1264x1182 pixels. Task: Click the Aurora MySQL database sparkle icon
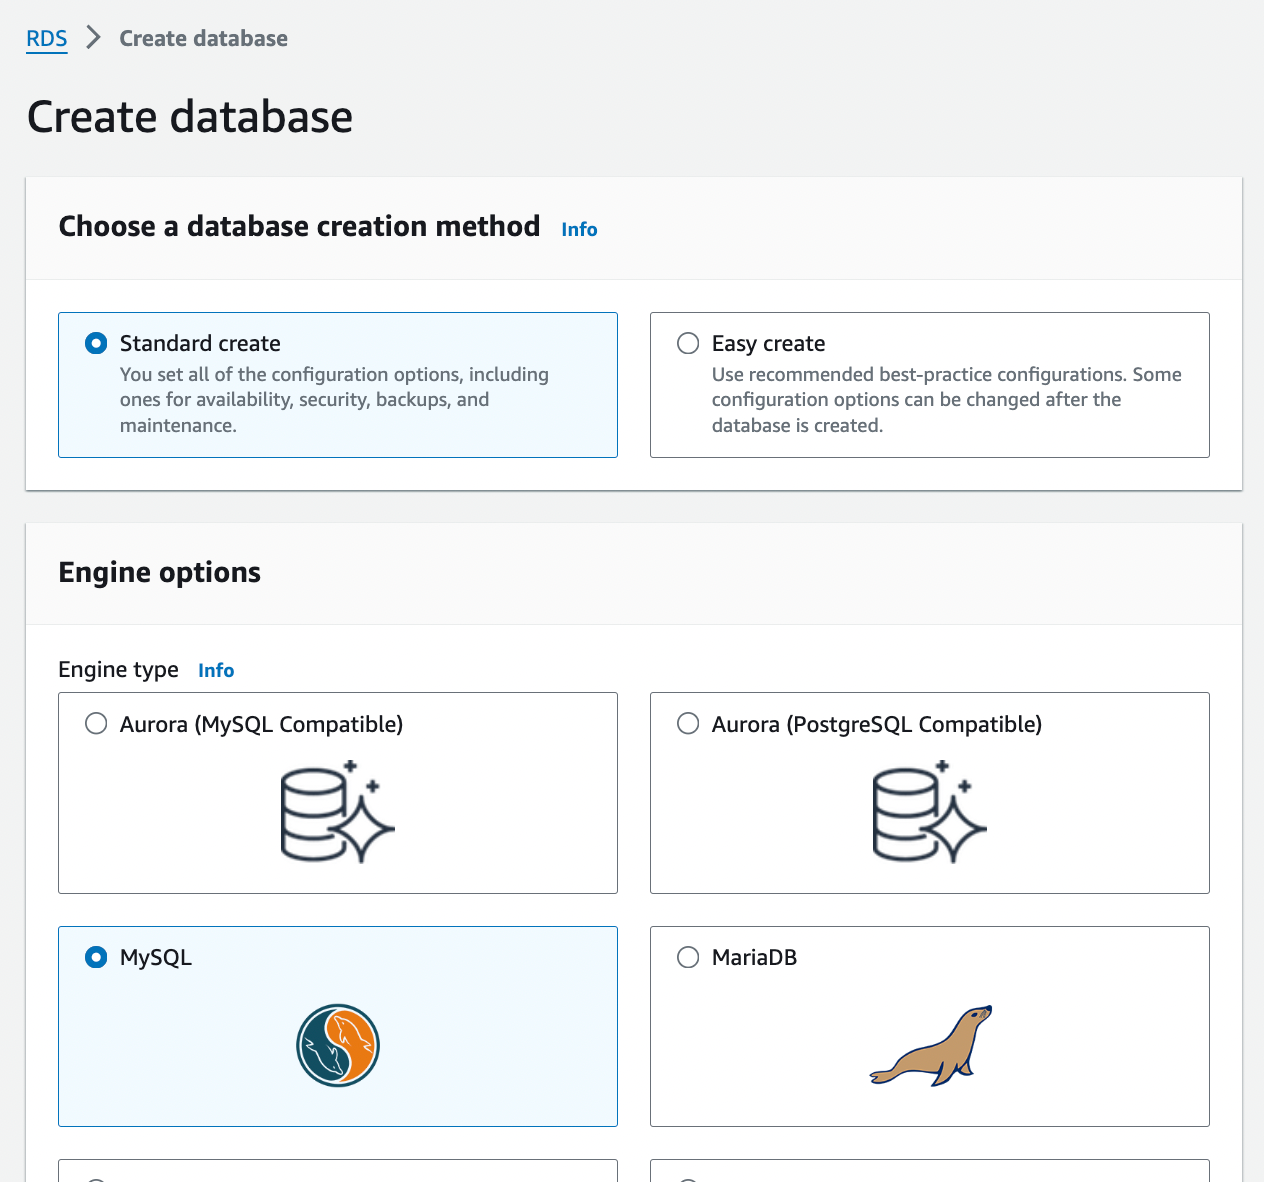coord(338,812)
